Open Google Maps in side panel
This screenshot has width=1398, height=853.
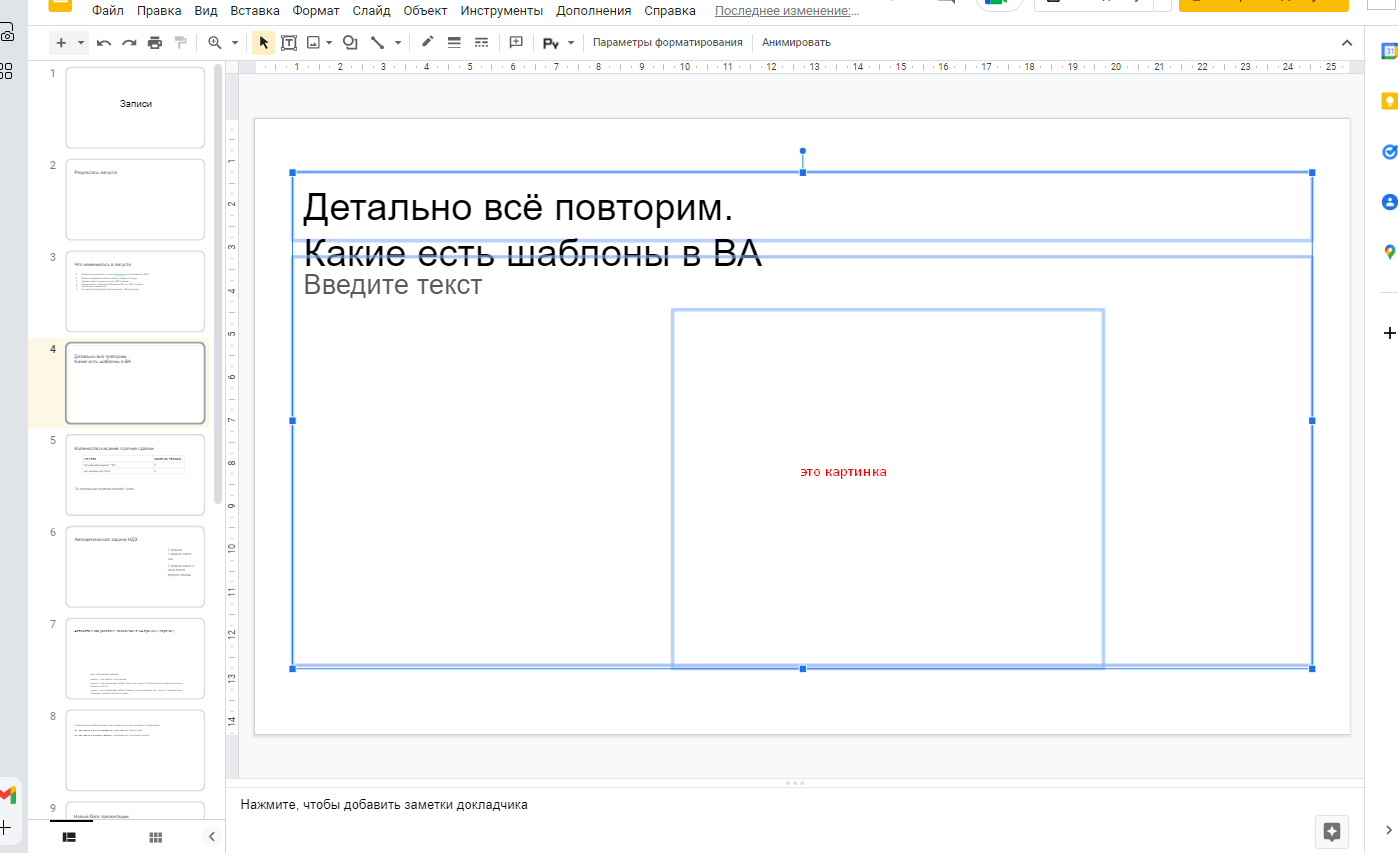(x=1389, y=253)
